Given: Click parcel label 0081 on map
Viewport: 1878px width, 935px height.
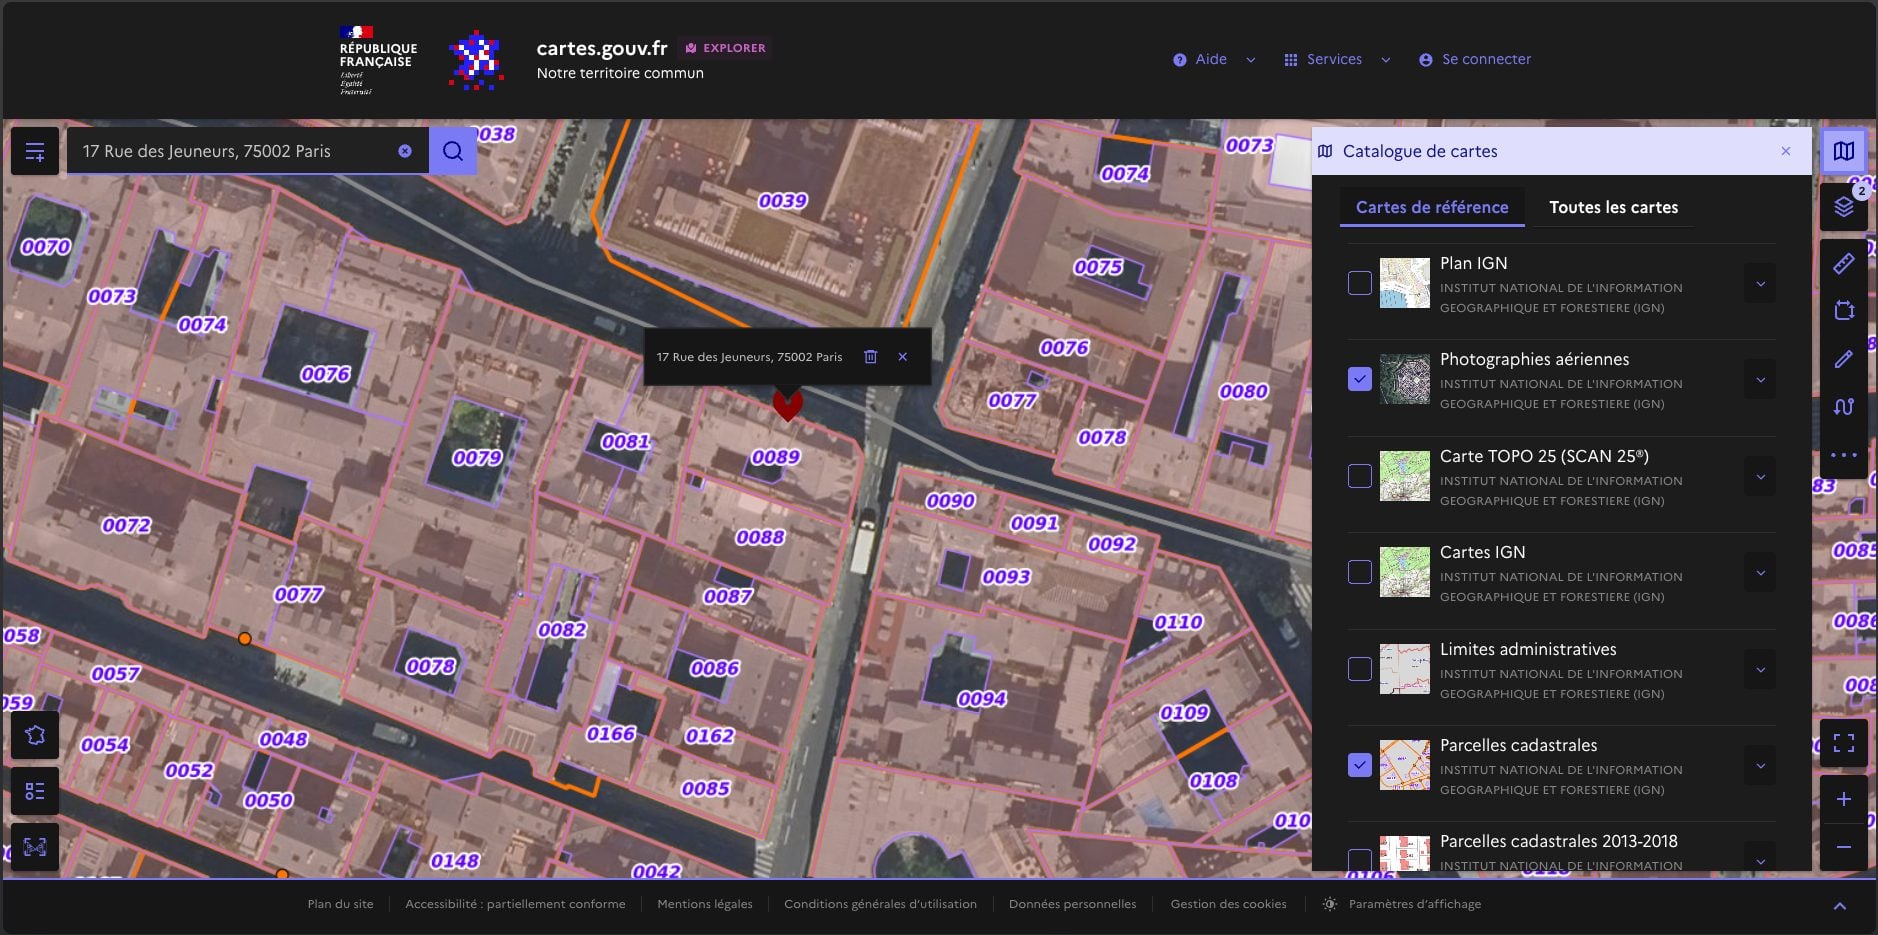Looking at the screenshot, I should pyautogui.click(x=625, y=441).
